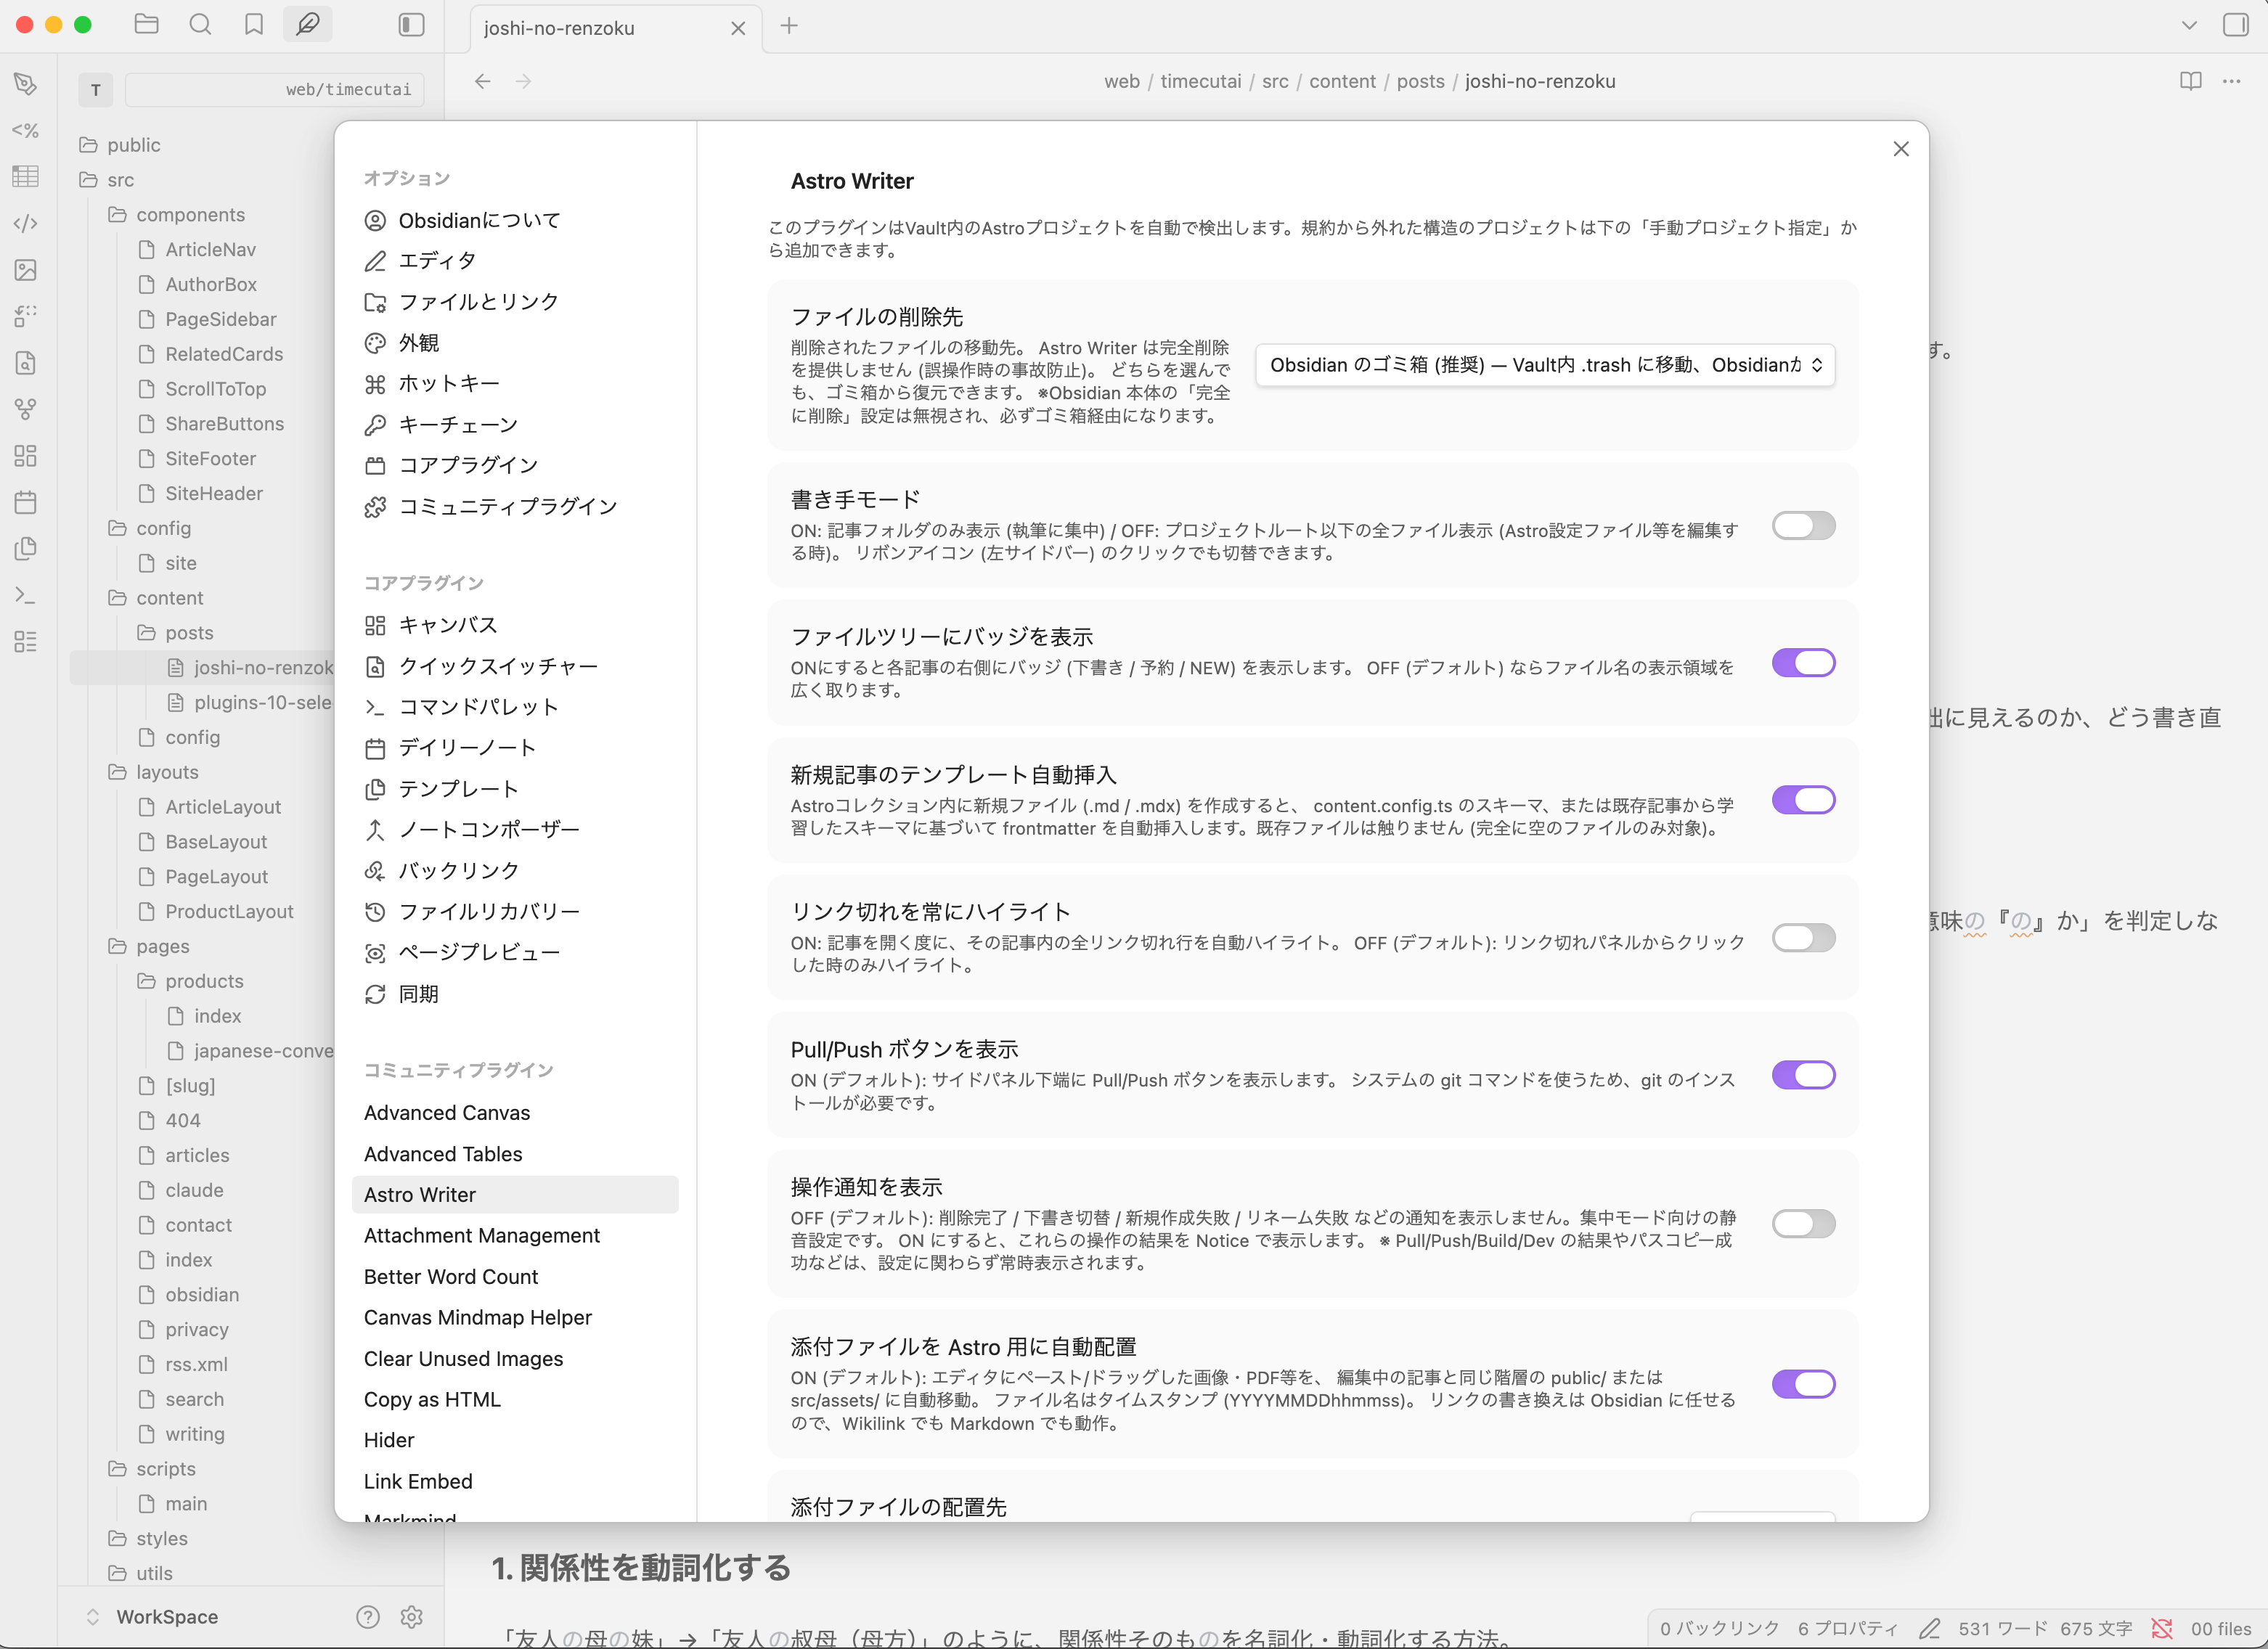This screenshot has height=1649, width=2268.
Task: Enable the 書き手モード toggle
Action: tap(1804, 526)
